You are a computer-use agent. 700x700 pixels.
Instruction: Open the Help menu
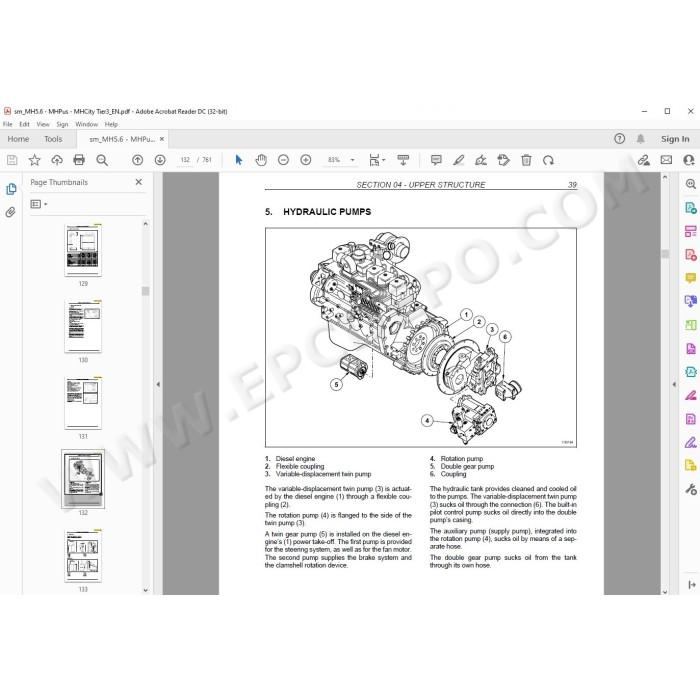(111, 124)
